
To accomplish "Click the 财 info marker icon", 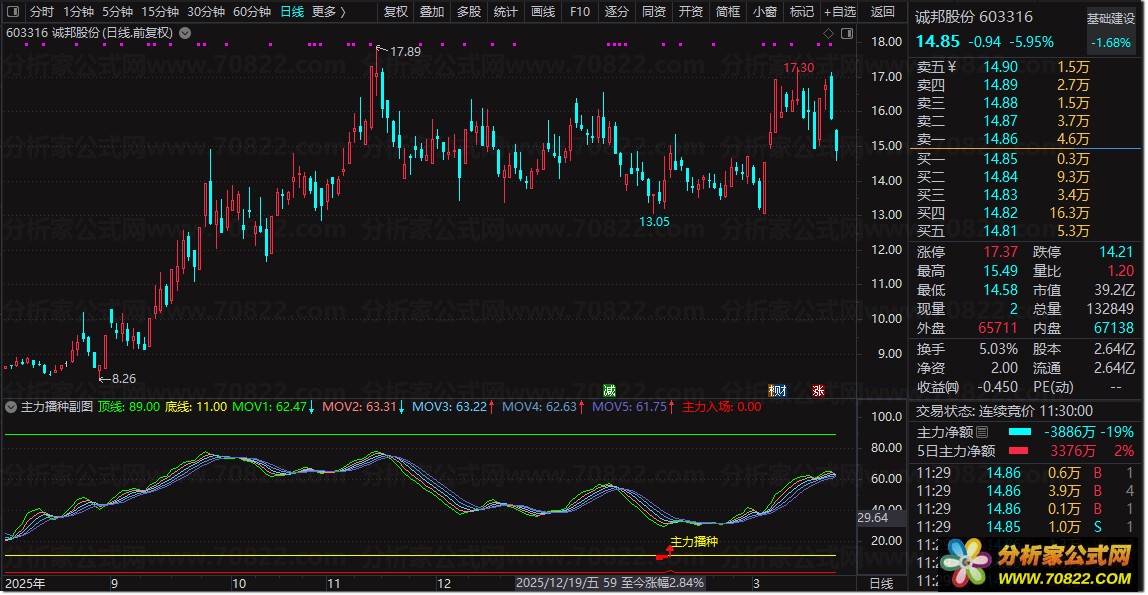I will tap(777, 390).
